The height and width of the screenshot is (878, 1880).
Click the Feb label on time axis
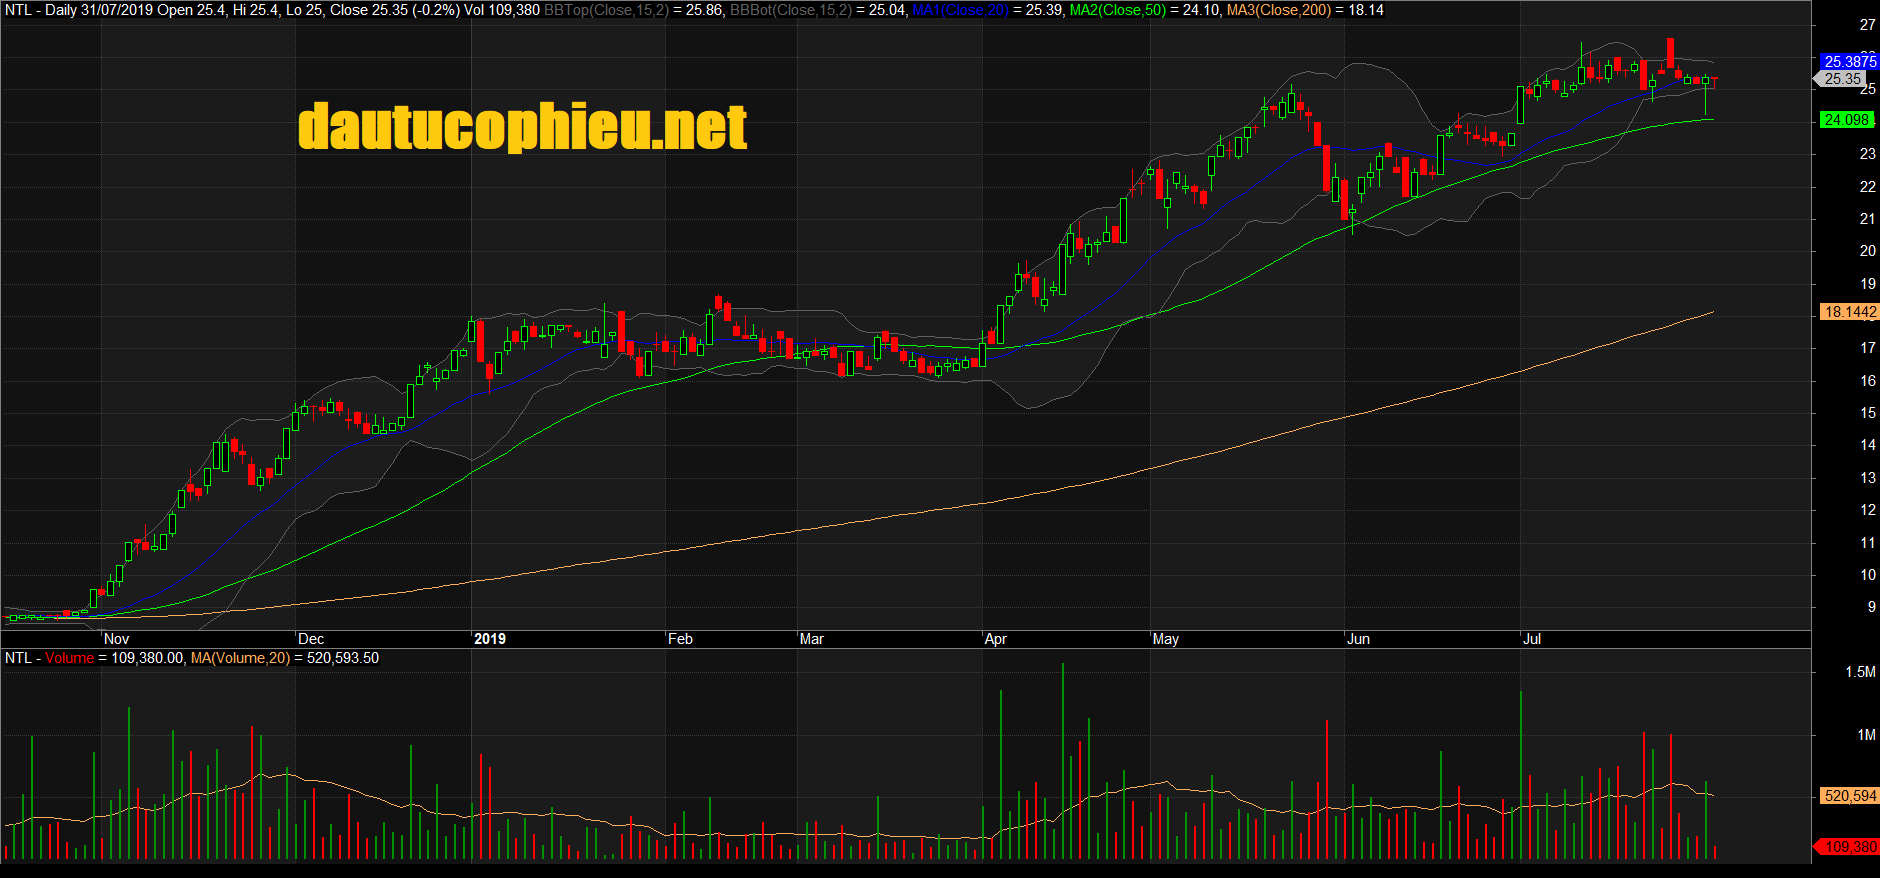[680, 639]
